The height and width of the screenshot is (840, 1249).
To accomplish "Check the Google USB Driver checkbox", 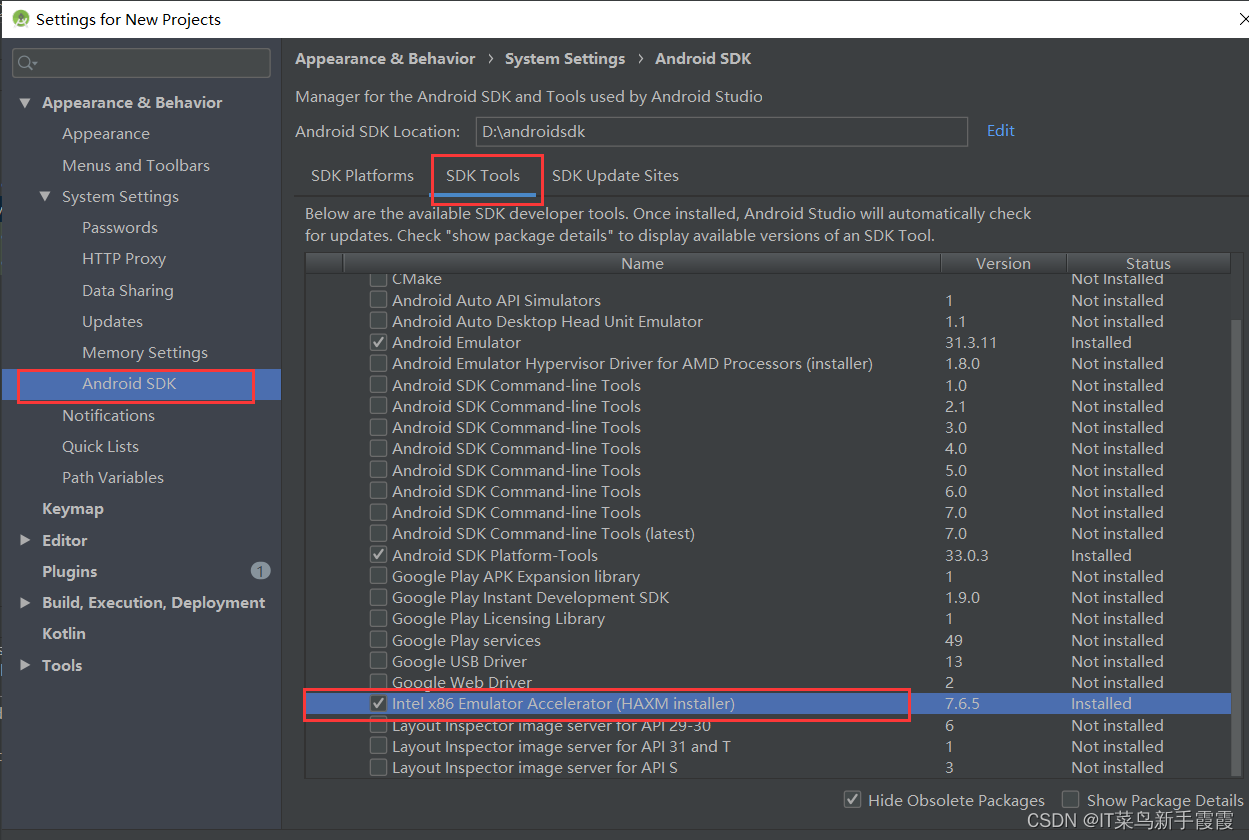I will pos(378,661).
